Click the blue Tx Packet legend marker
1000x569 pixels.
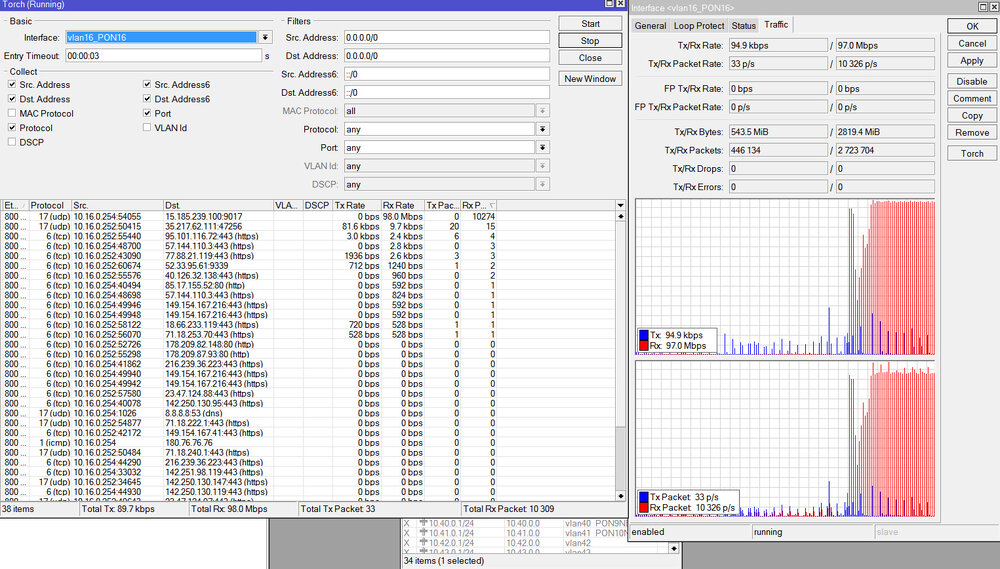643,497
